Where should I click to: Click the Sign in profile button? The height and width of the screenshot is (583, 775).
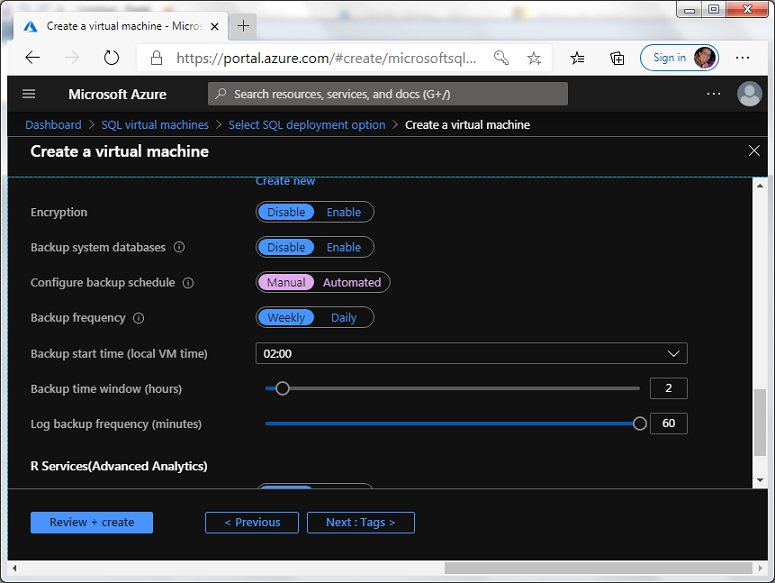679,58
